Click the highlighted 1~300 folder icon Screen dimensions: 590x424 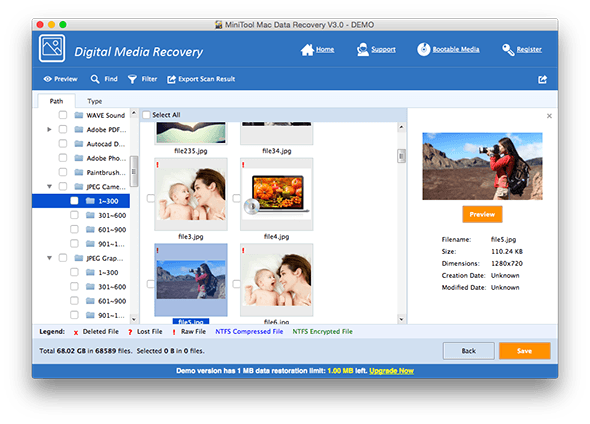tap(90, 201)
